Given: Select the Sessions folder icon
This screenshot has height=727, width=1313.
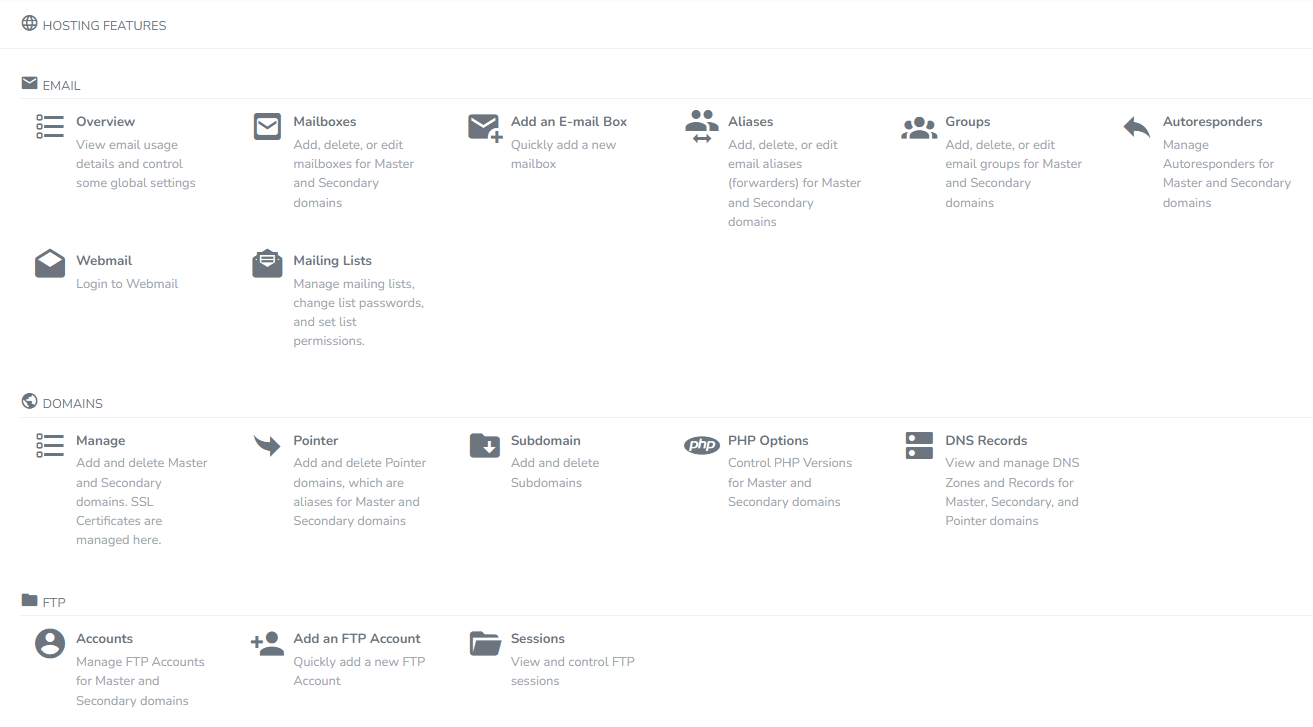Looking at the screenshot, I should pos(484,643).
